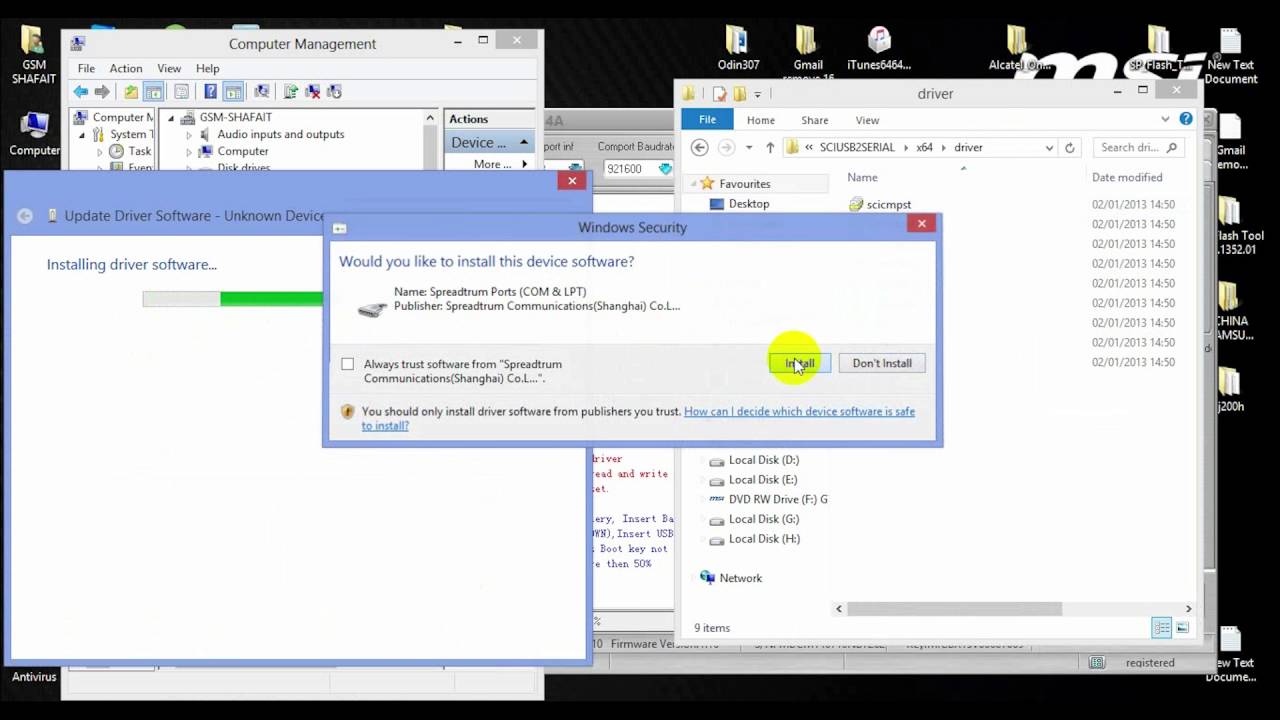Collapse the Device Manager actions section
Viewport: 1280px width, 720px height.
[x=523, y=143]
